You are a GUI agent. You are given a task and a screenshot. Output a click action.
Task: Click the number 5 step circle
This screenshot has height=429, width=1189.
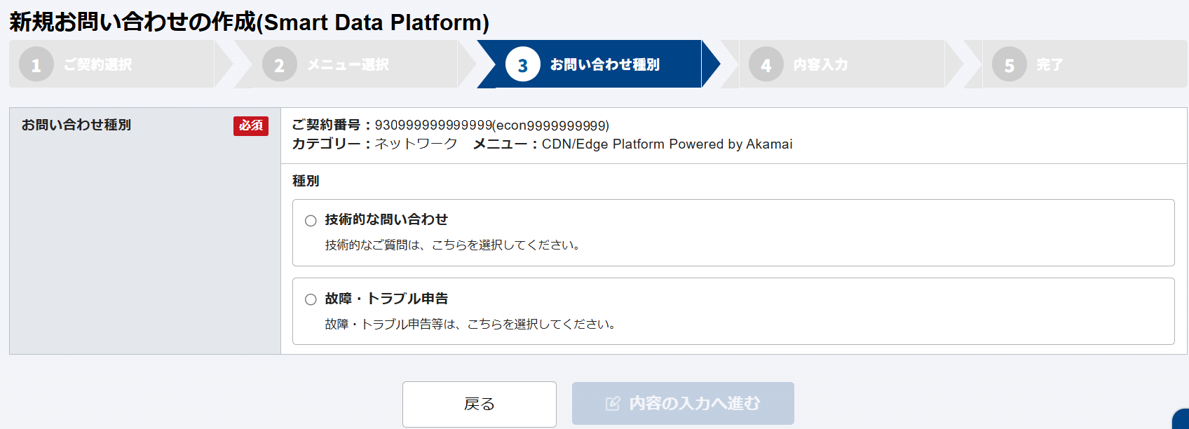pyautogui.click(x=1009, y=66)
